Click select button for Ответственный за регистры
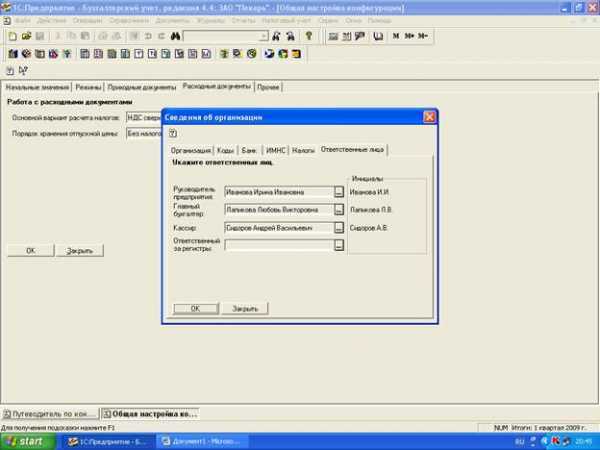This screenshot has width=600, height=450. tap(339, 245)
